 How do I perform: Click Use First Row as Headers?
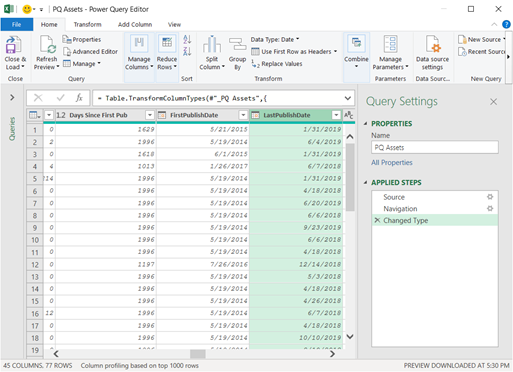pyautogui.click(x=294, y=52)
